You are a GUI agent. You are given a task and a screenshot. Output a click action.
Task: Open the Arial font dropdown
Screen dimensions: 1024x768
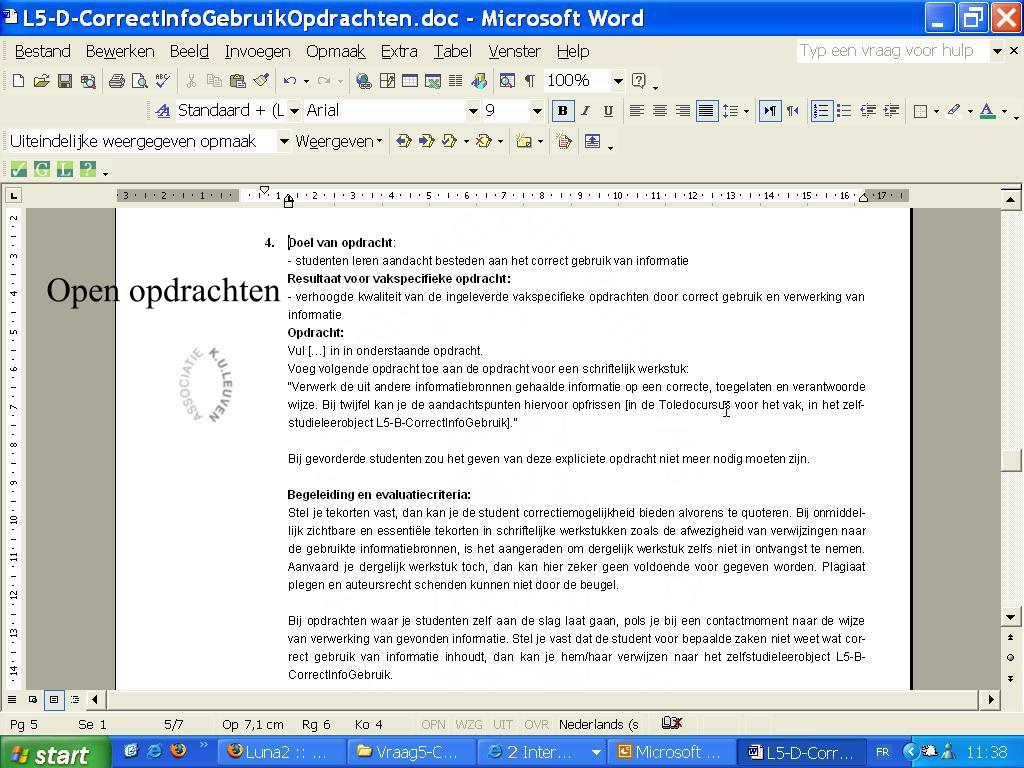[473, 111]
